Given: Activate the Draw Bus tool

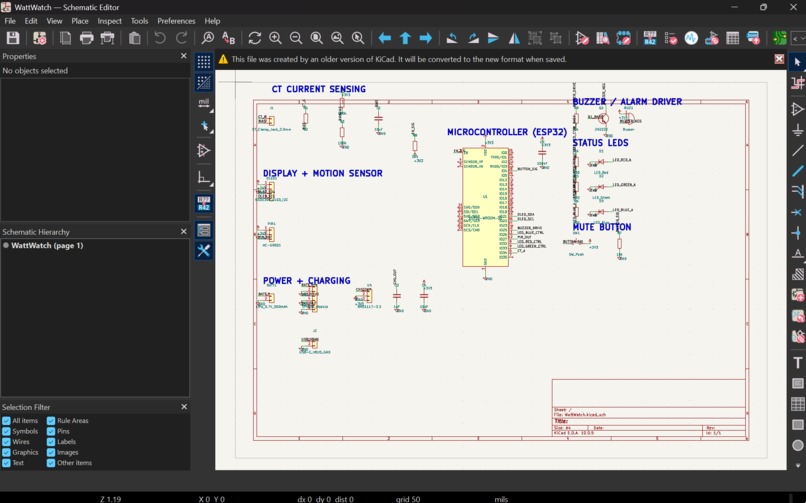Looking at the screenshot, I should 797,171.
